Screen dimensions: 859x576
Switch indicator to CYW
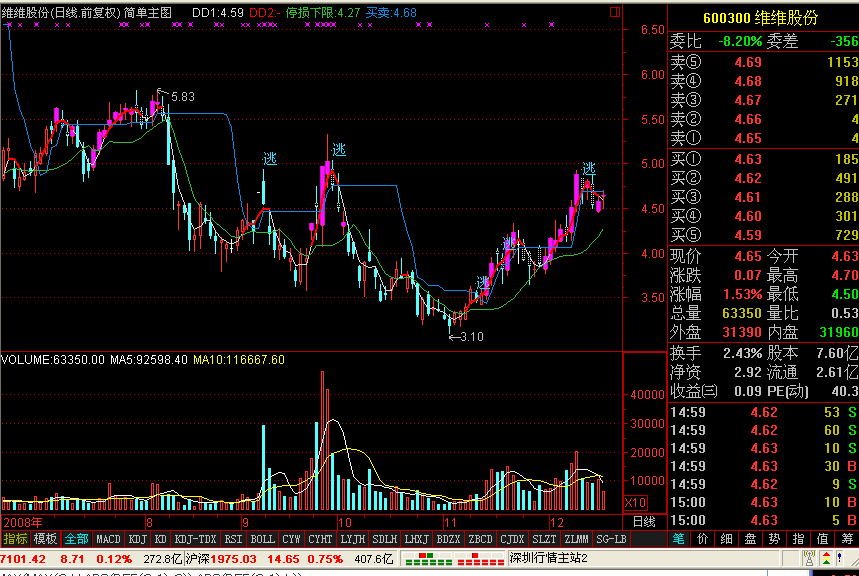point(291,539)
